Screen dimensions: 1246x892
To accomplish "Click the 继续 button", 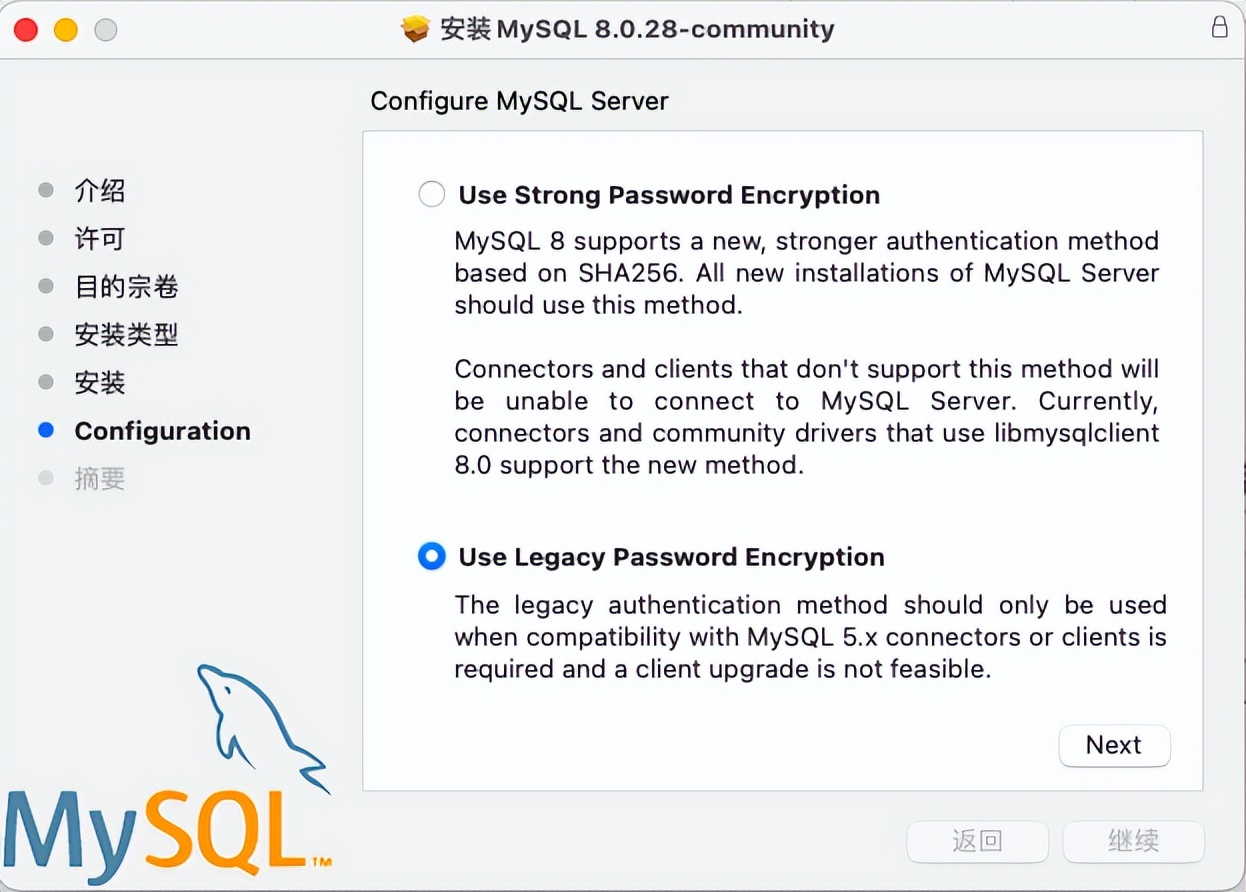I will pos(1133,841).
